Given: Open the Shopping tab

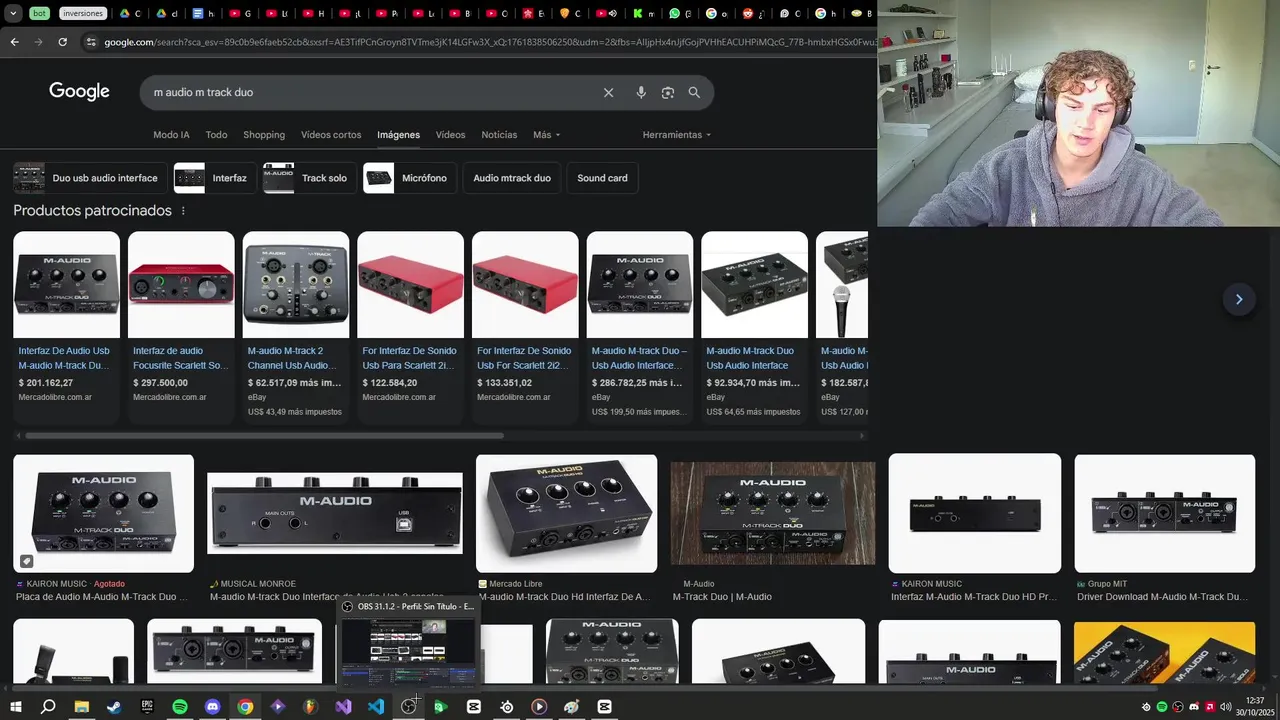Looking at the screenshot, I should click(x=264, y=134).
